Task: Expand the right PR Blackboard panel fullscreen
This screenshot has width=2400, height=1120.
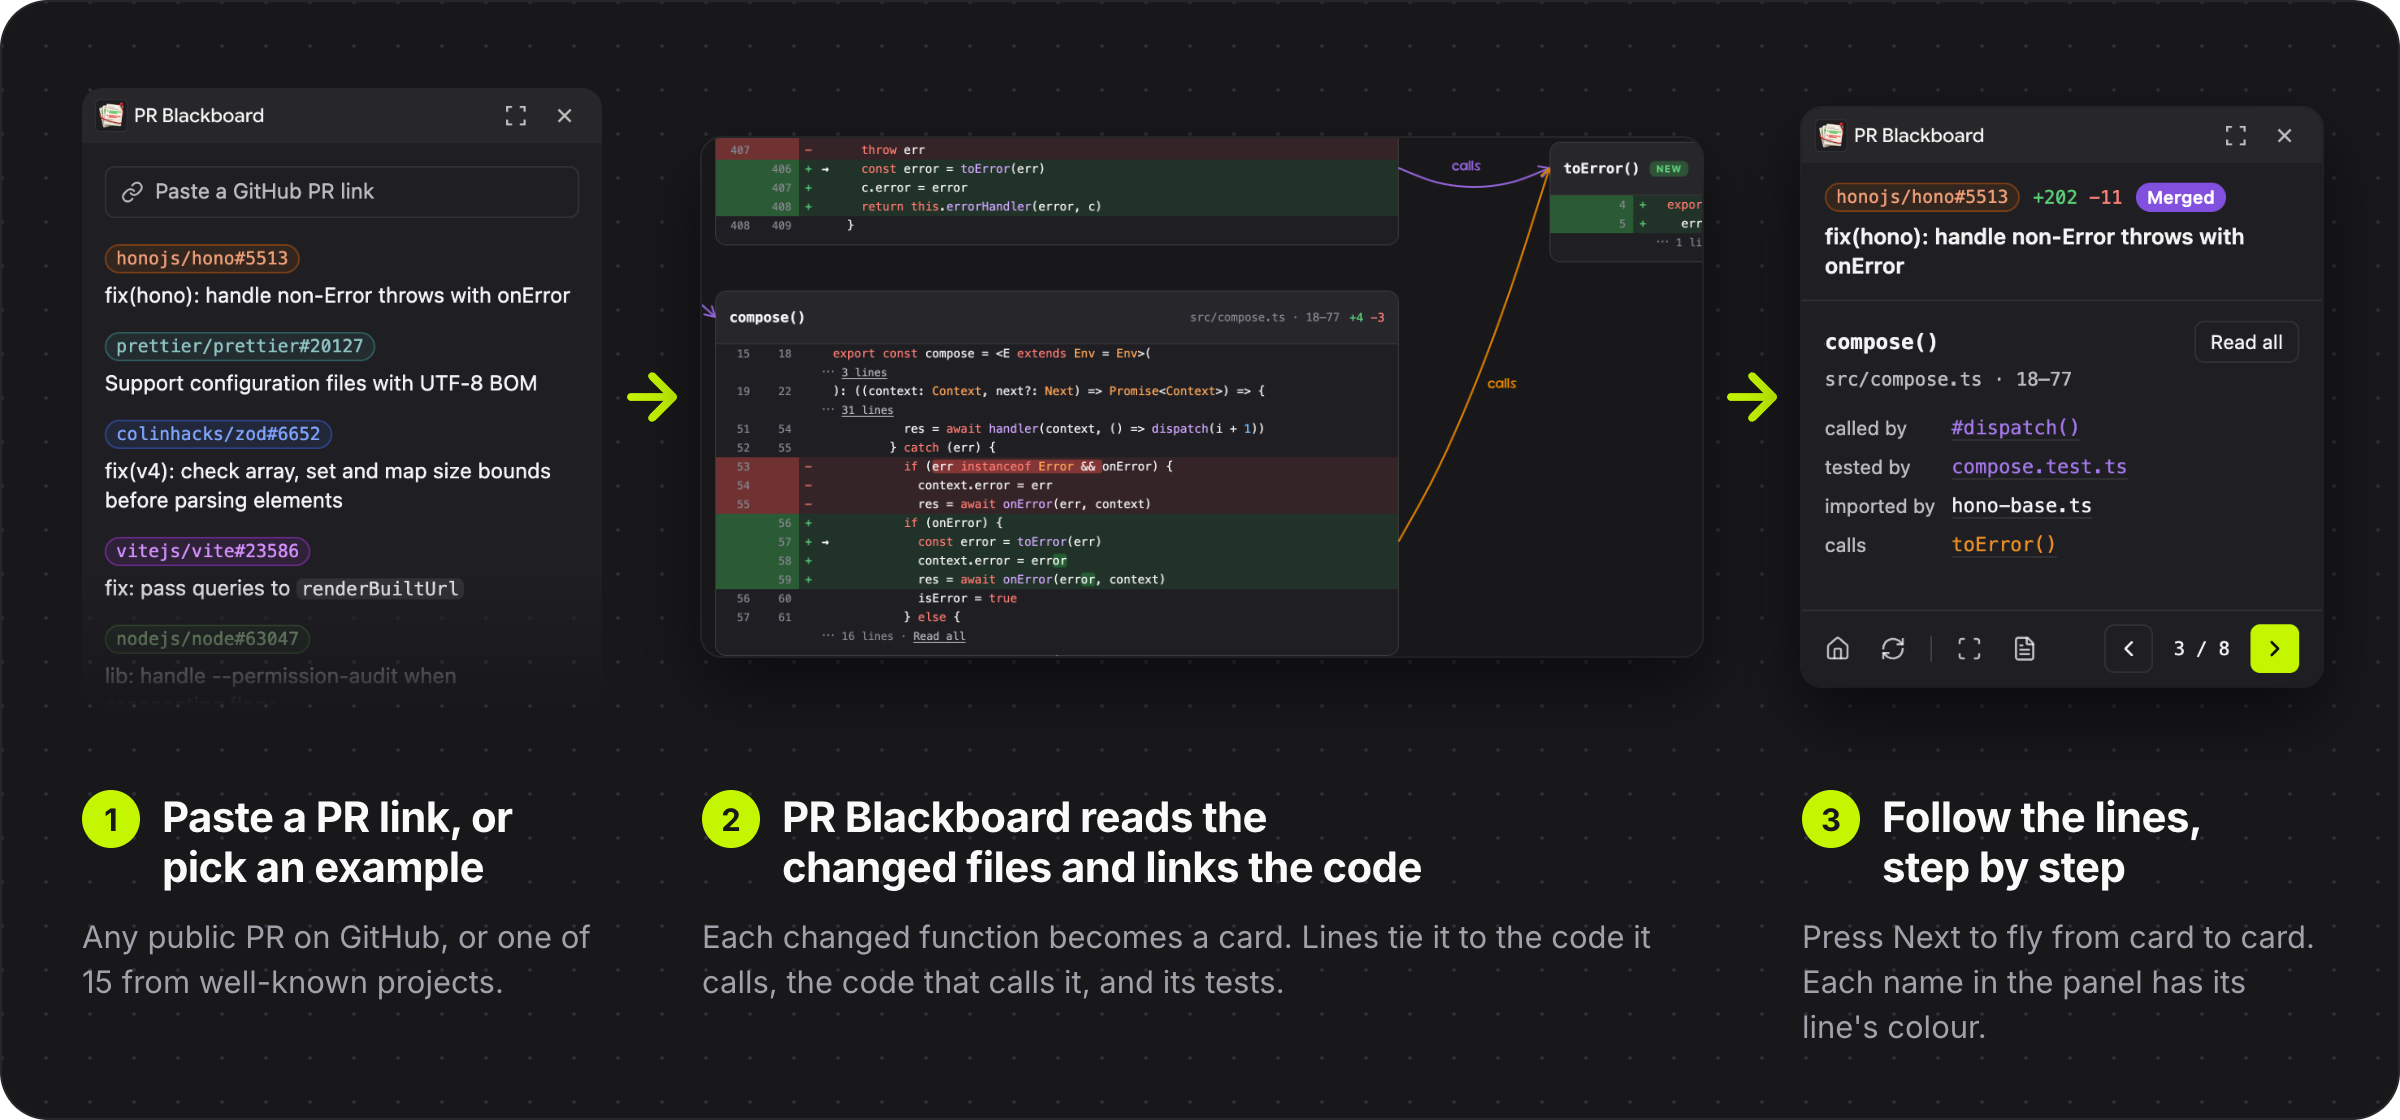Action: [2236, 136]
